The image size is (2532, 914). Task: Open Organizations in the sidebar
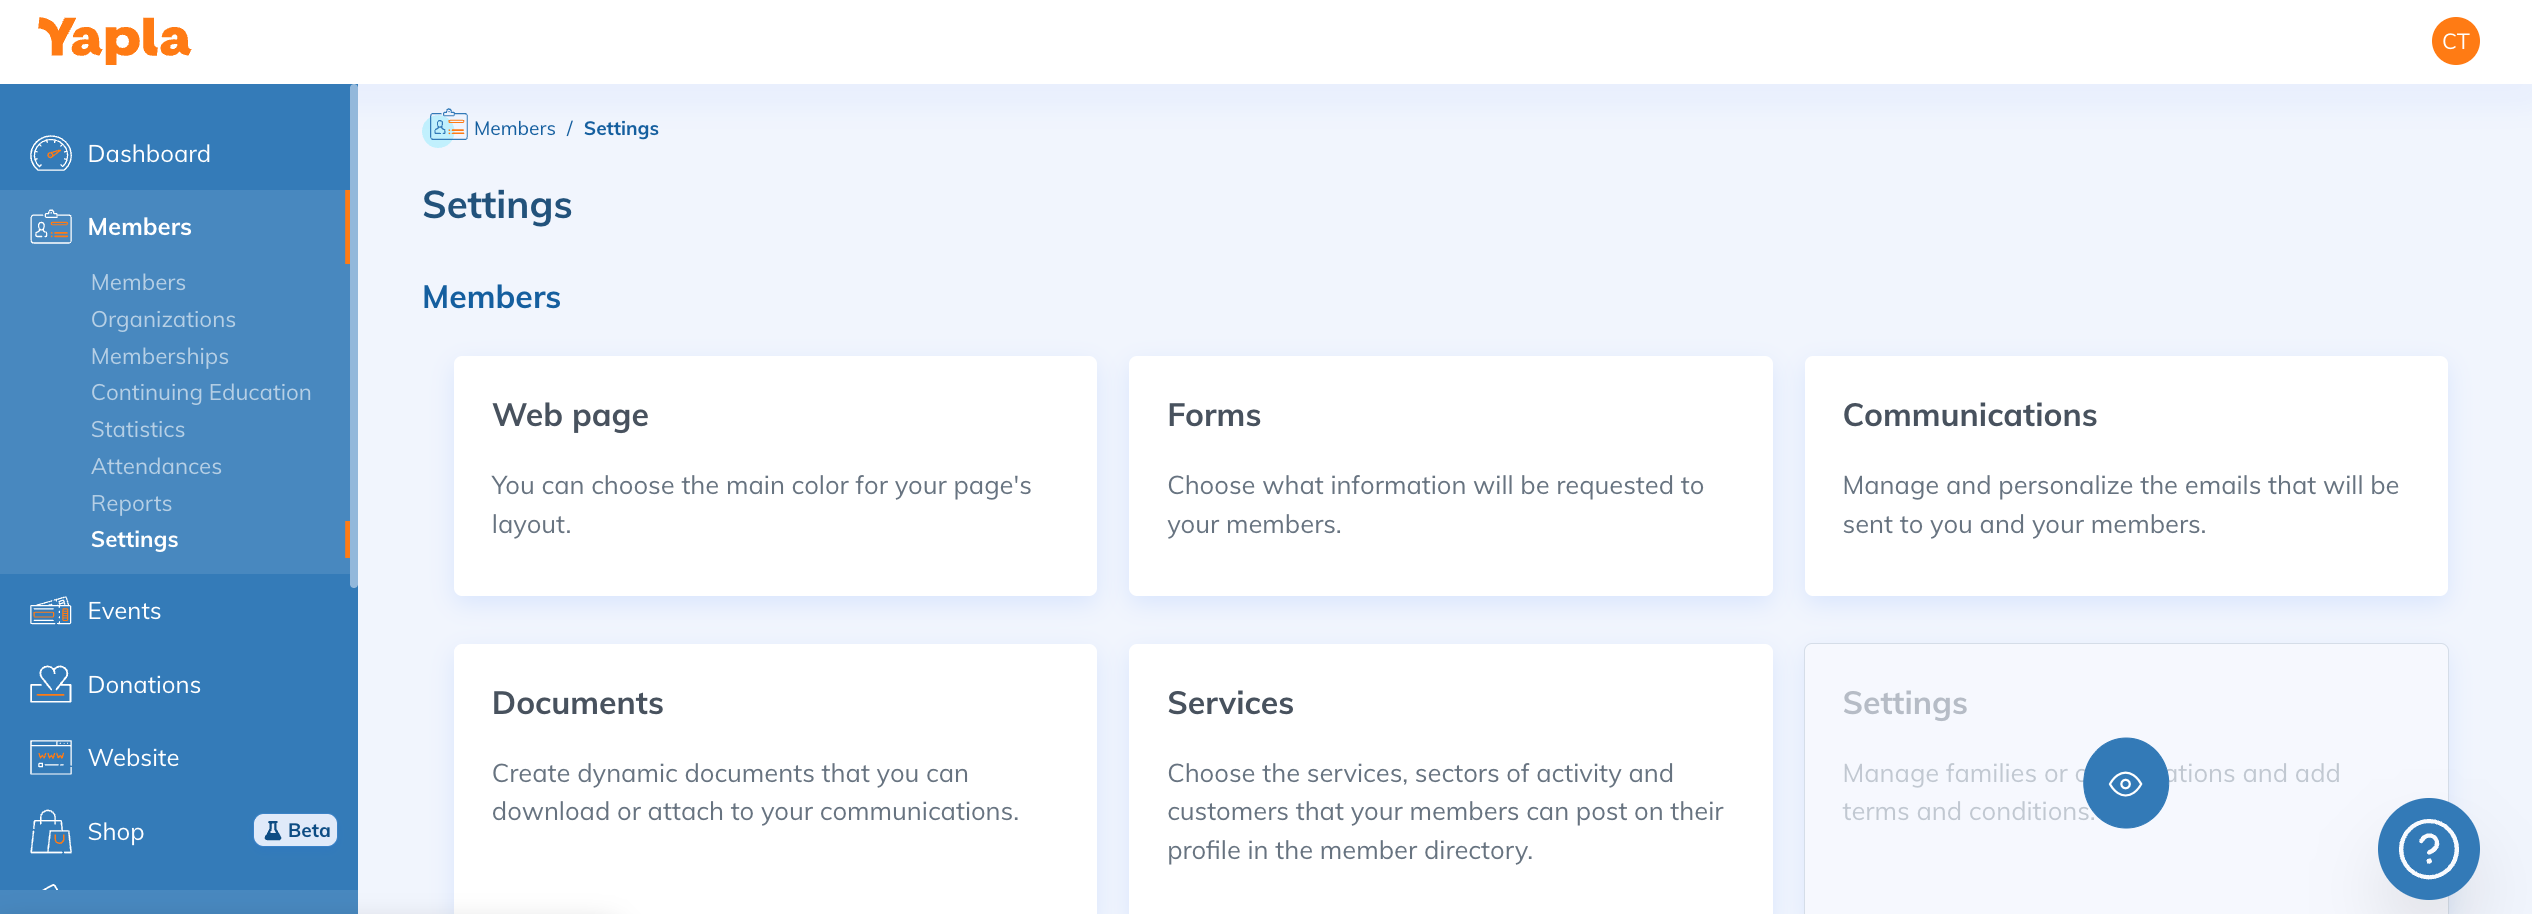(163, 319)
